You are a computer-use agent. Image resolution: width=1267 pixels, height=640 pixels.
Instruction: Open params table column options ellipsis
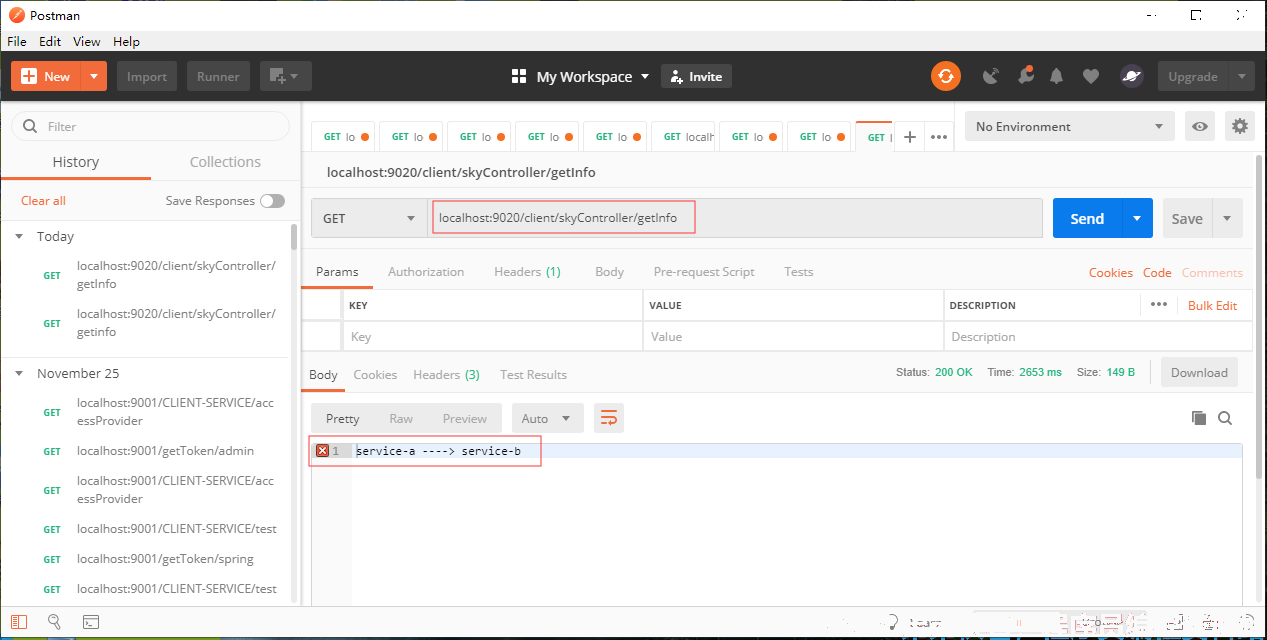tap(1159, 304)
